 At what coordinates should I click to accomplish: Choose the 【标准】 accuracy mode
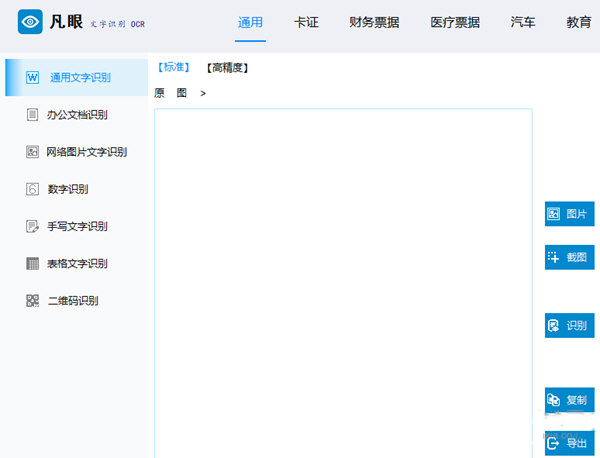[x=174, y=67]
